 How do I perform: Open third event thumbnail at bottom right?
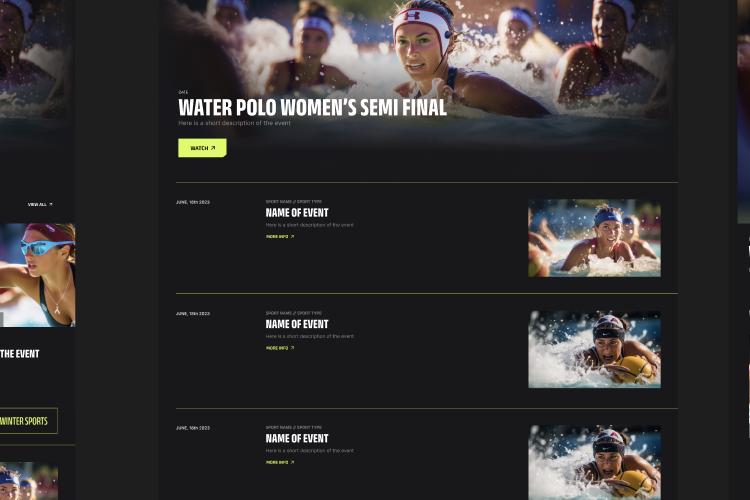click(595, 463)
